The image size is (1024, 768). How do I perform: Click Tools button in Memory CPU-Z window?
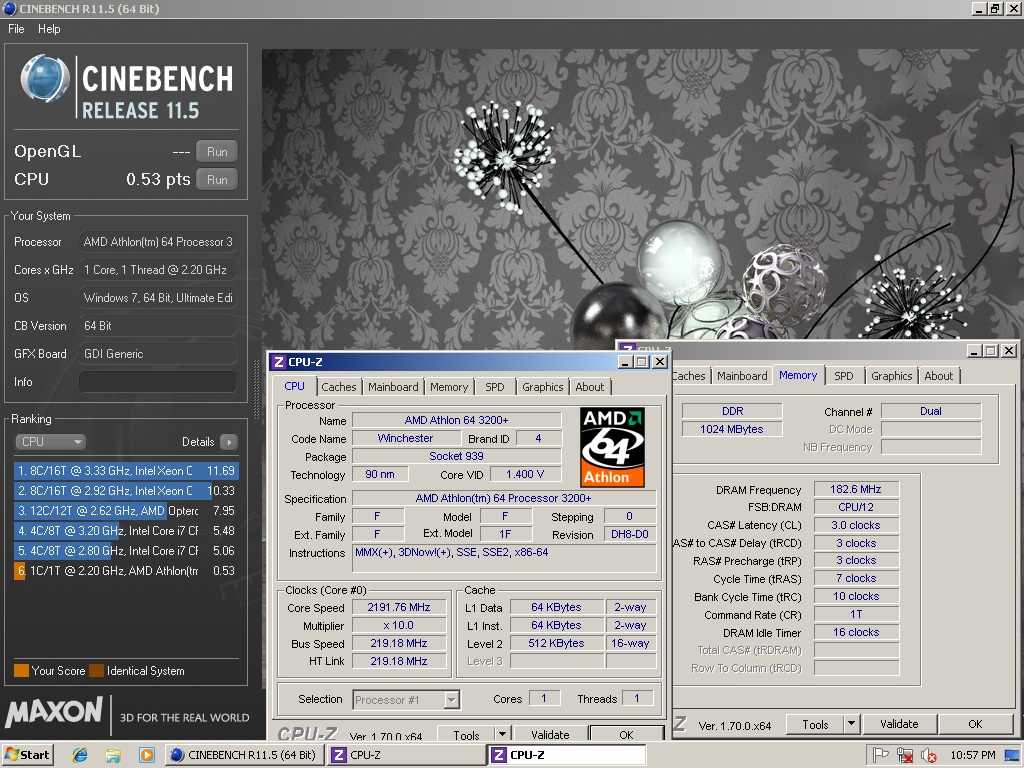(x=814, y=724)
